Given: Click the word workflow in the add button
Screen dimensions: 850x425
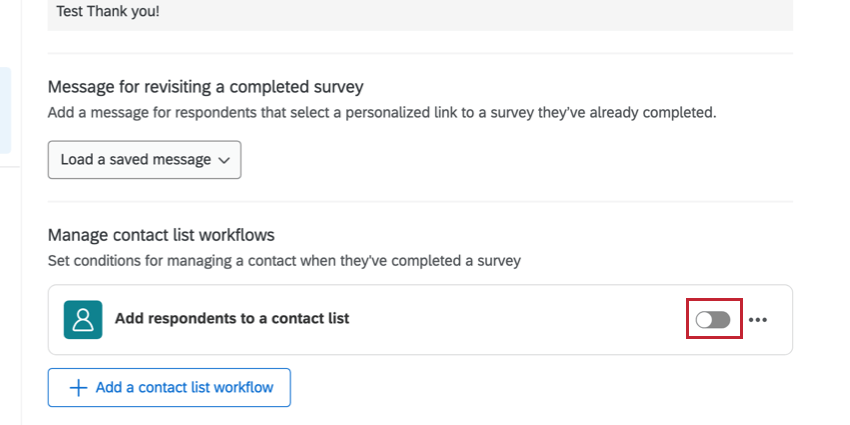Looking at the screenshot, I should coord(243,388).
